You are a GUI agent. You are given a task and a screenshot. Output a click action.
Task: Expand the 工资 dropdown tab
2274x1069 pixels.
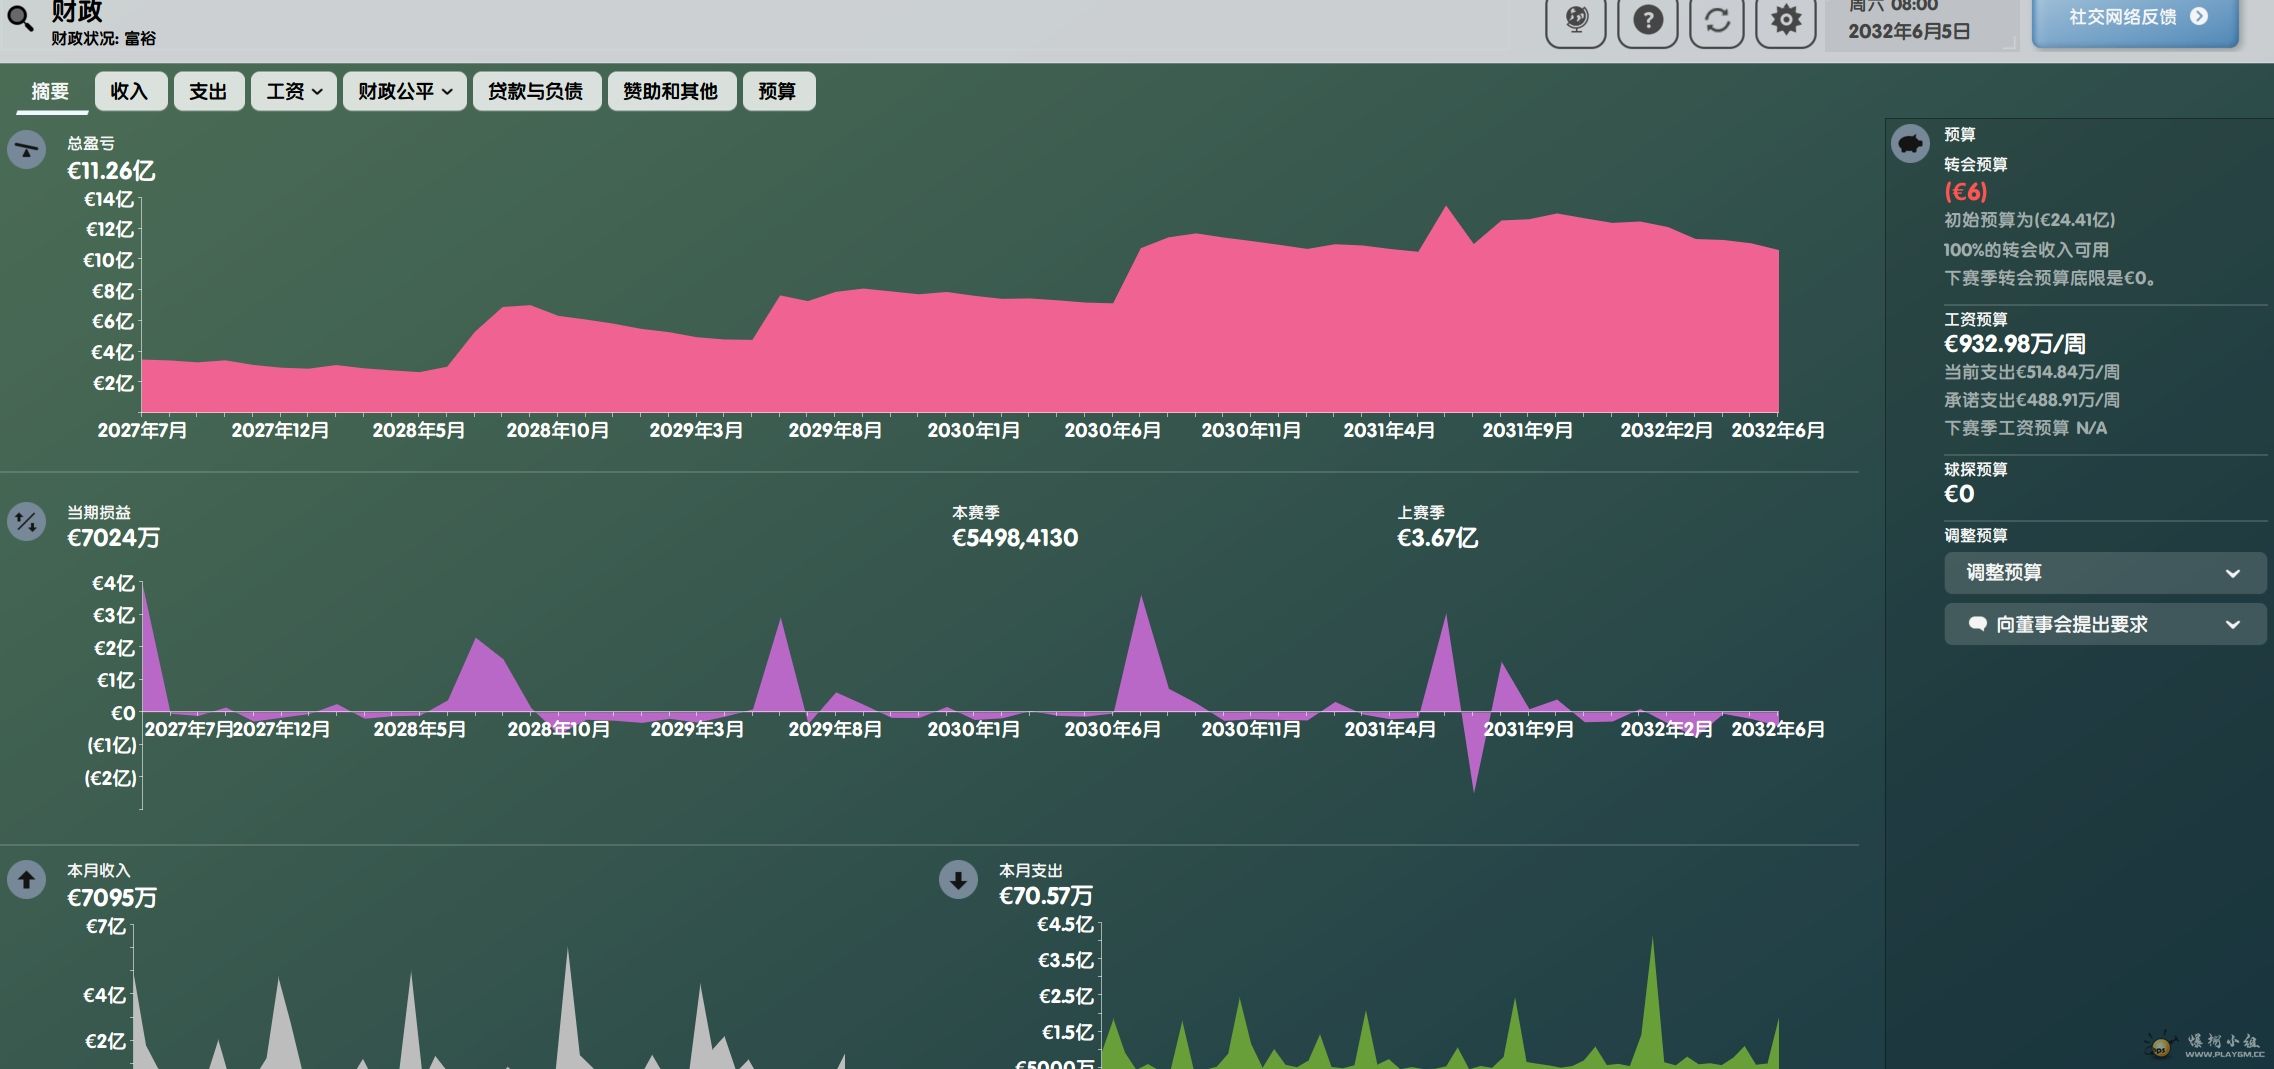click(294, 92)
